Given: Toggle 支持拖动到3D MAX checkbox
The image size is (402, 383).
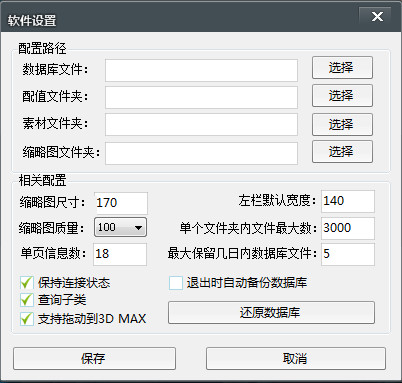Looking at the screenshot, I should coord(27,319).
